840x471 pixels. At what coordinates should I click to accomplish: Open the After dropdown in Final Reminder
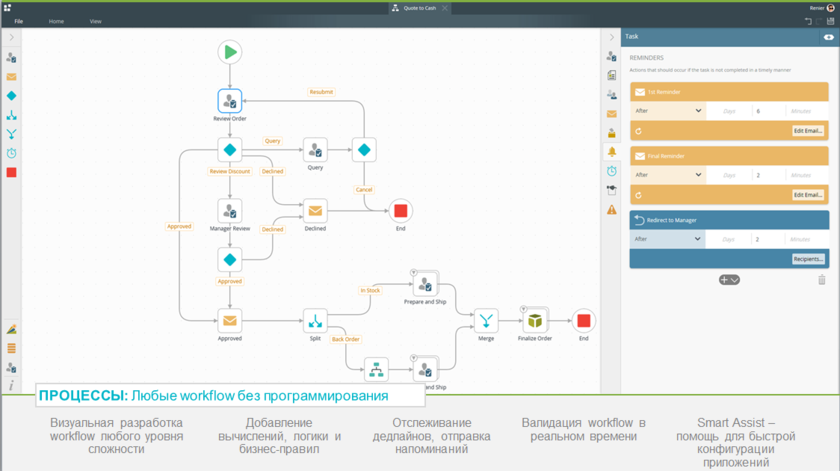pyautogui.click(x=668, y=175)
